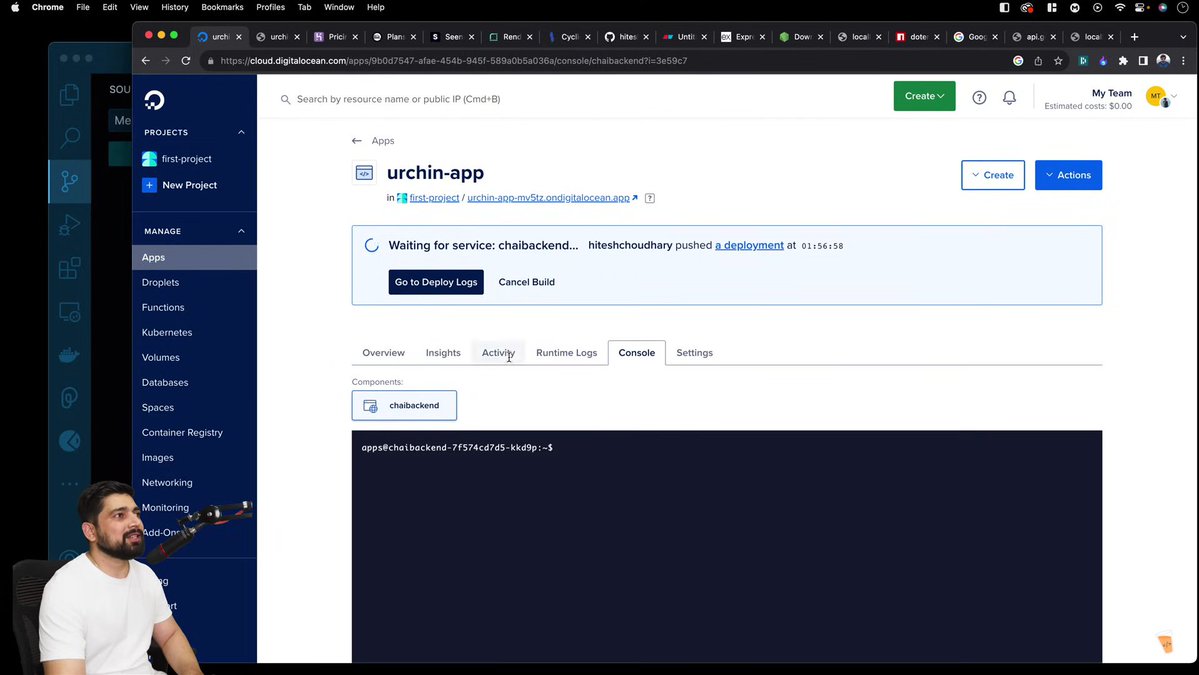Open the green Create dropdown

pyautogui.click(x=924, y=96)
